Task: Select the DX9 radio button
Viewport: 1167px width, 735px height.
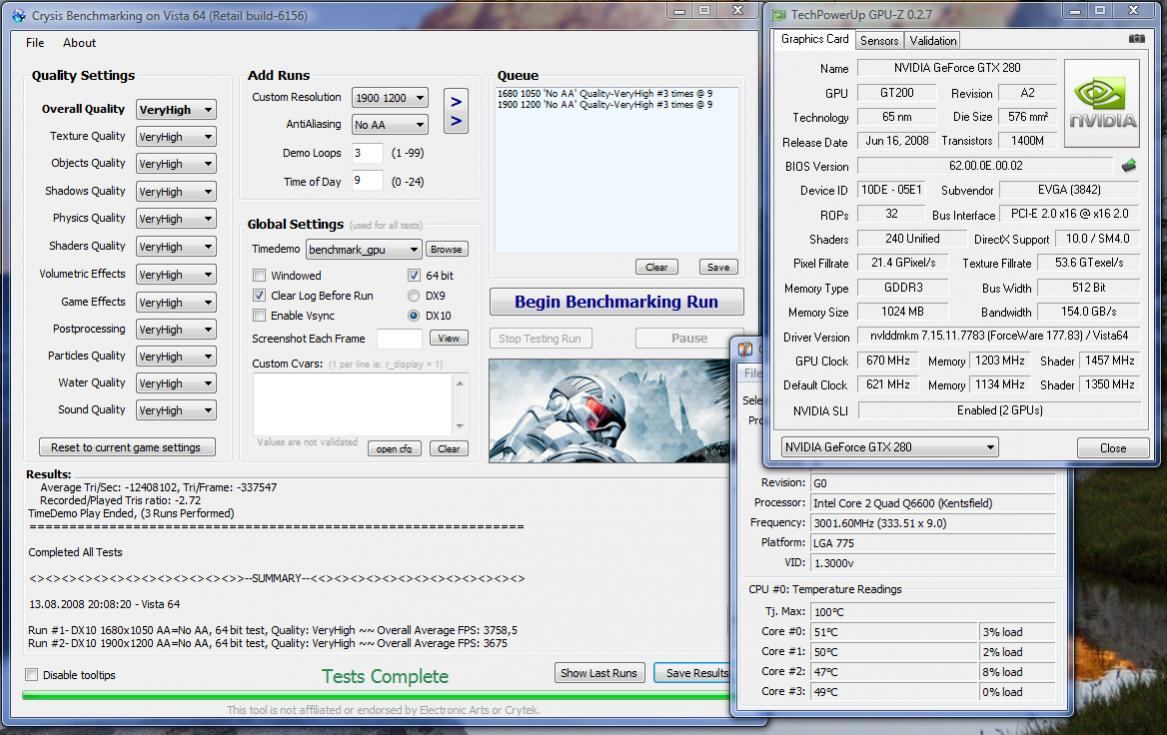Action: [x=414, y=295]
